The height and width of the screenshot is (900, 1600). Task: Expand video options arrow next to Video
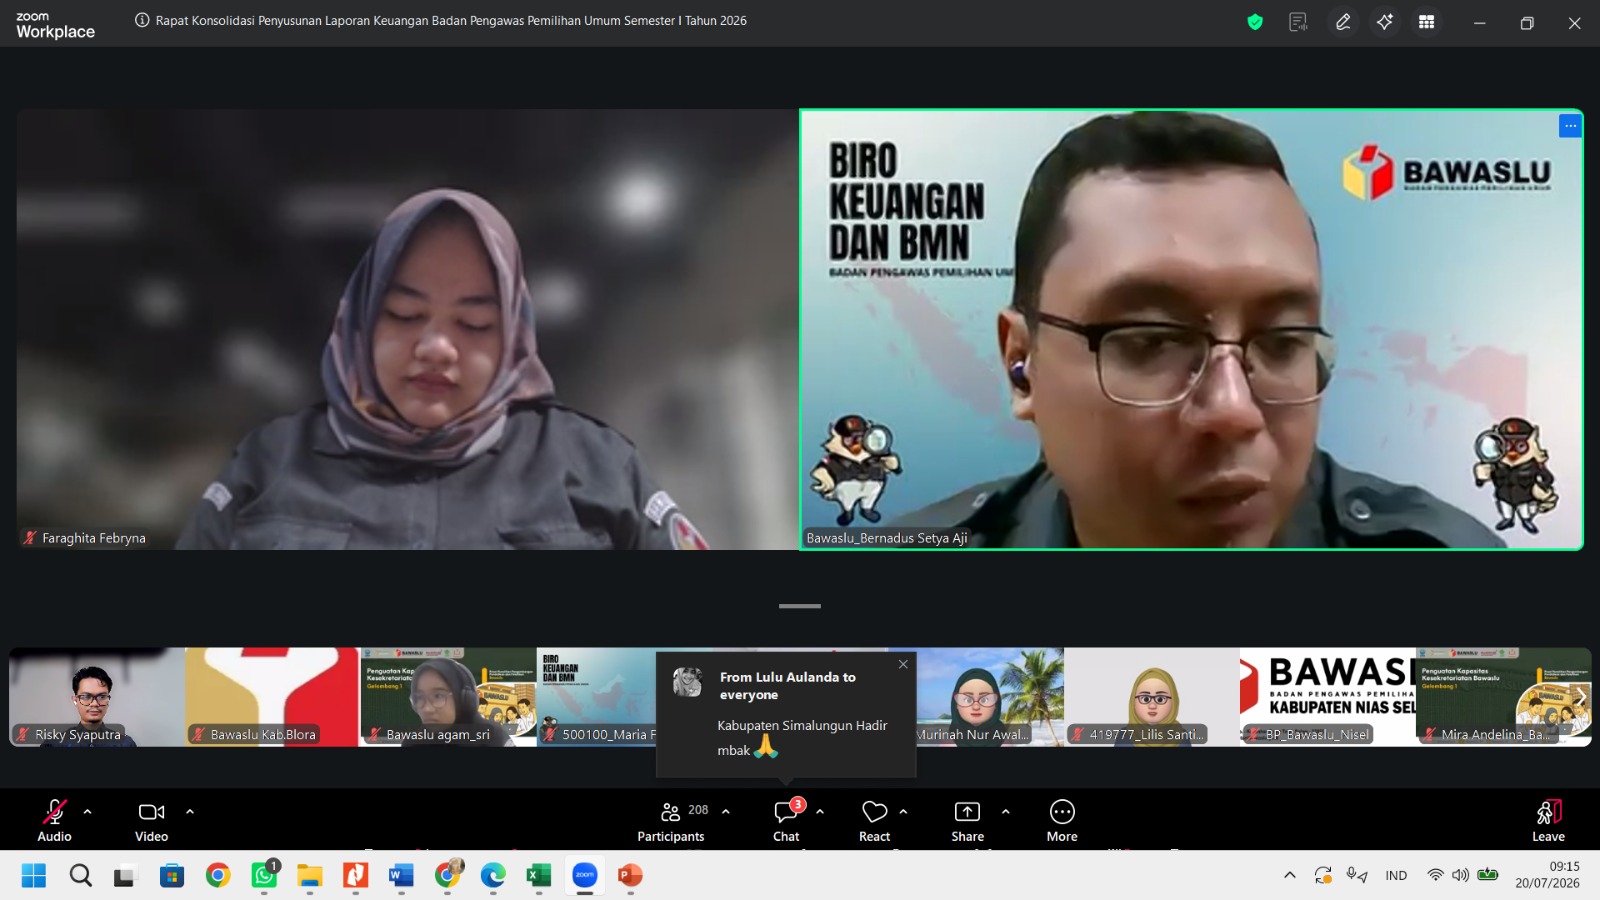coord(190,812)
